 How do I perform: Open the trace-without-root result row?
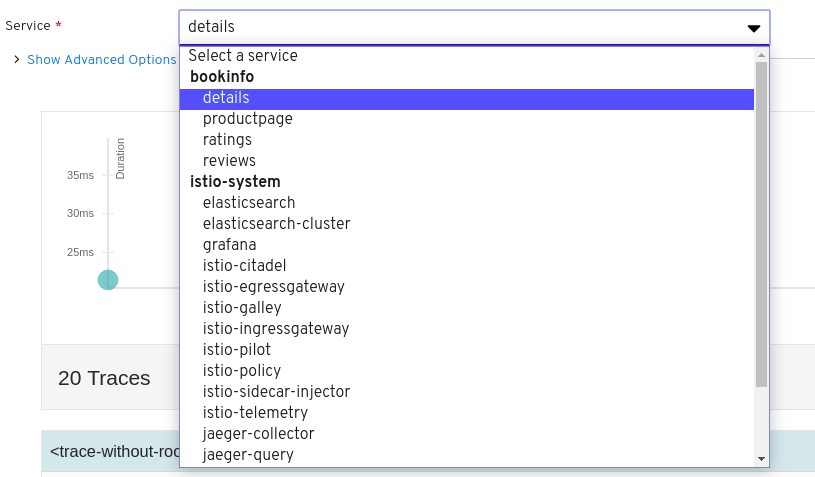[x=111, y=451]
